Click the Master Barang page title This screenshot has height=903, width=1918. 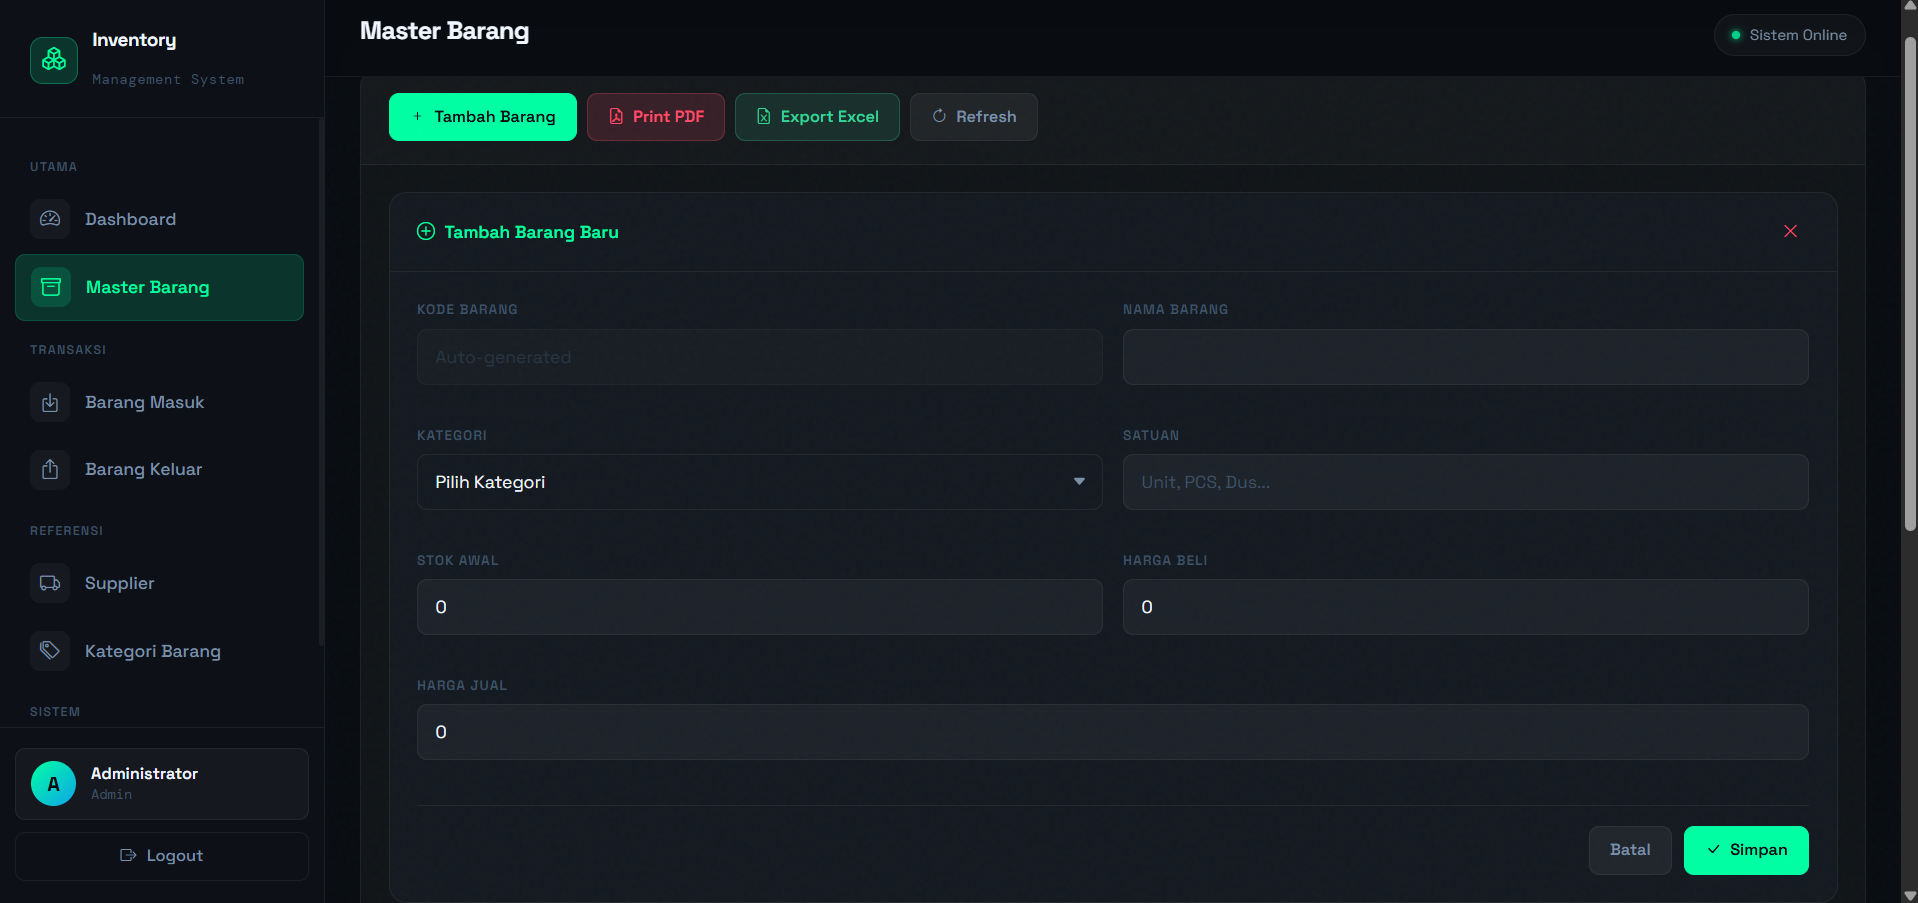[x=444, y=31]
